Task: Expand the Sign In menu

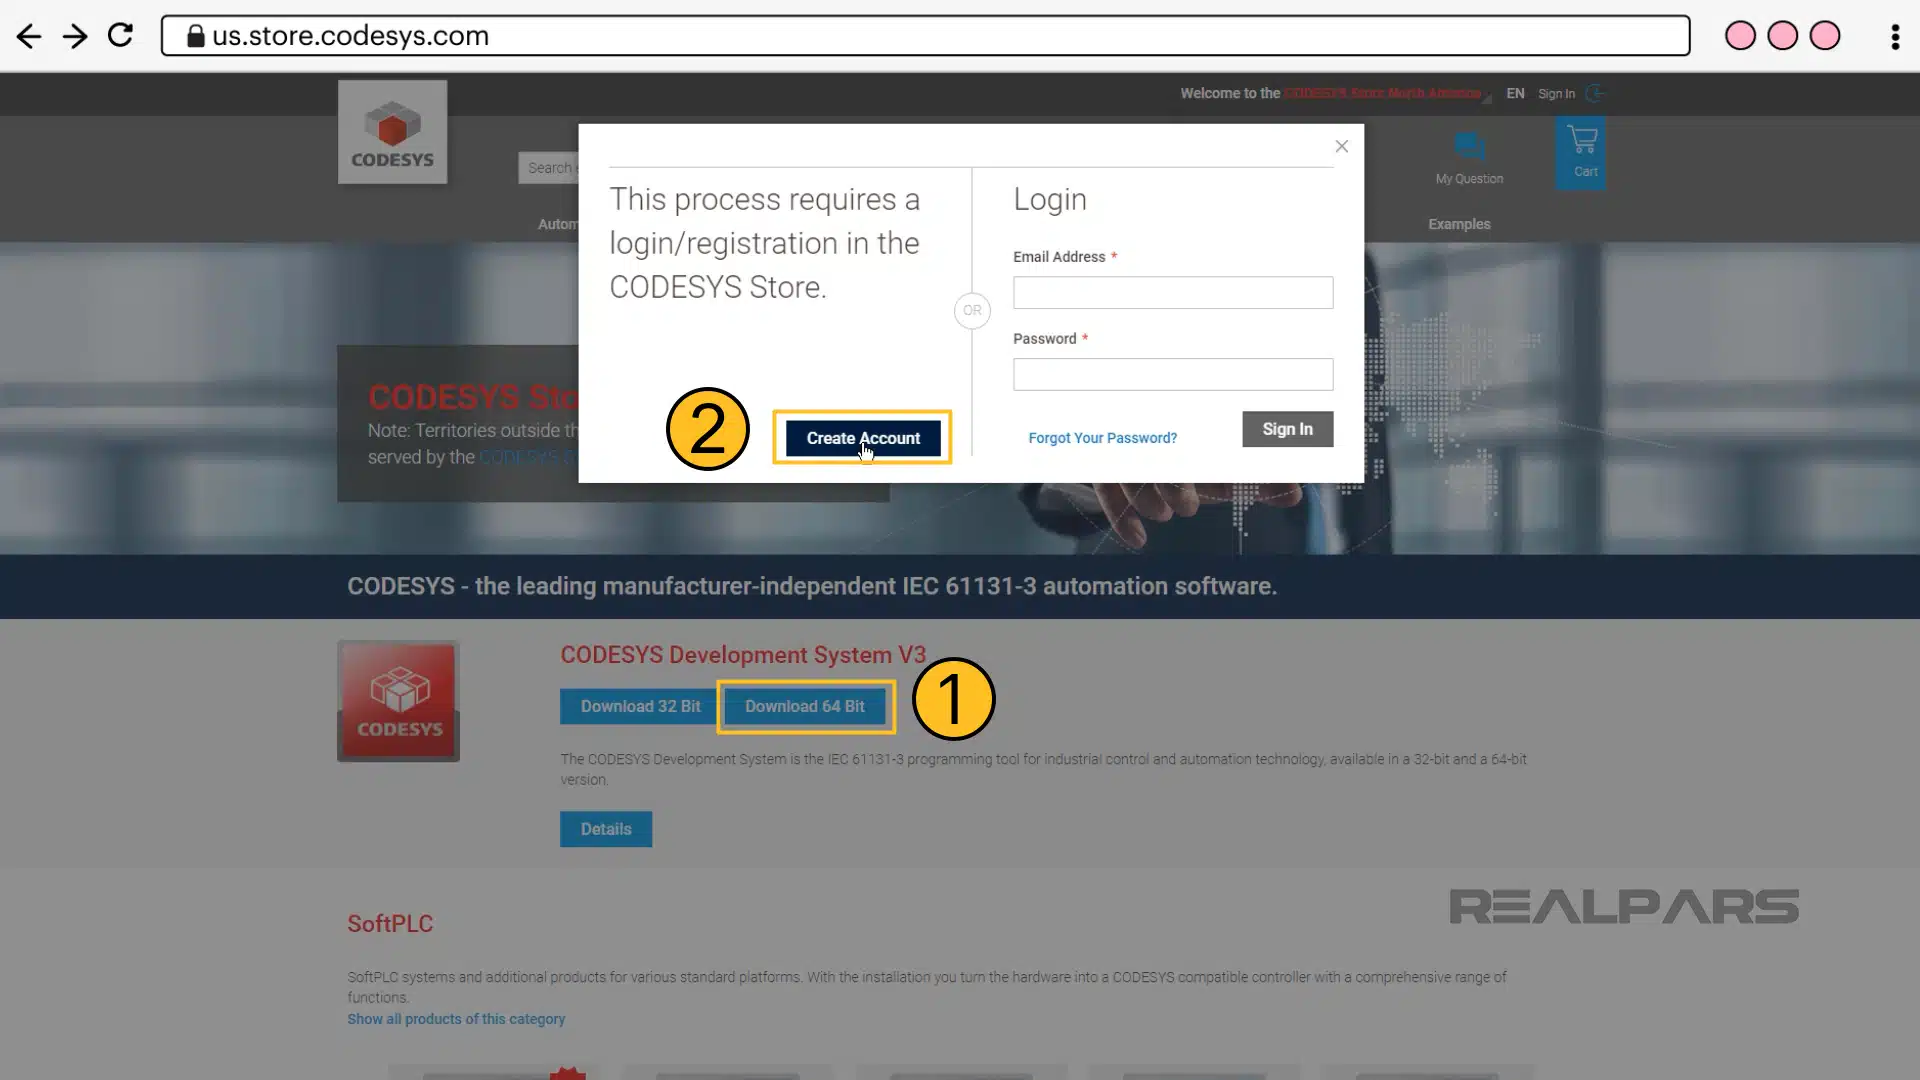Action: [1556, 92]
